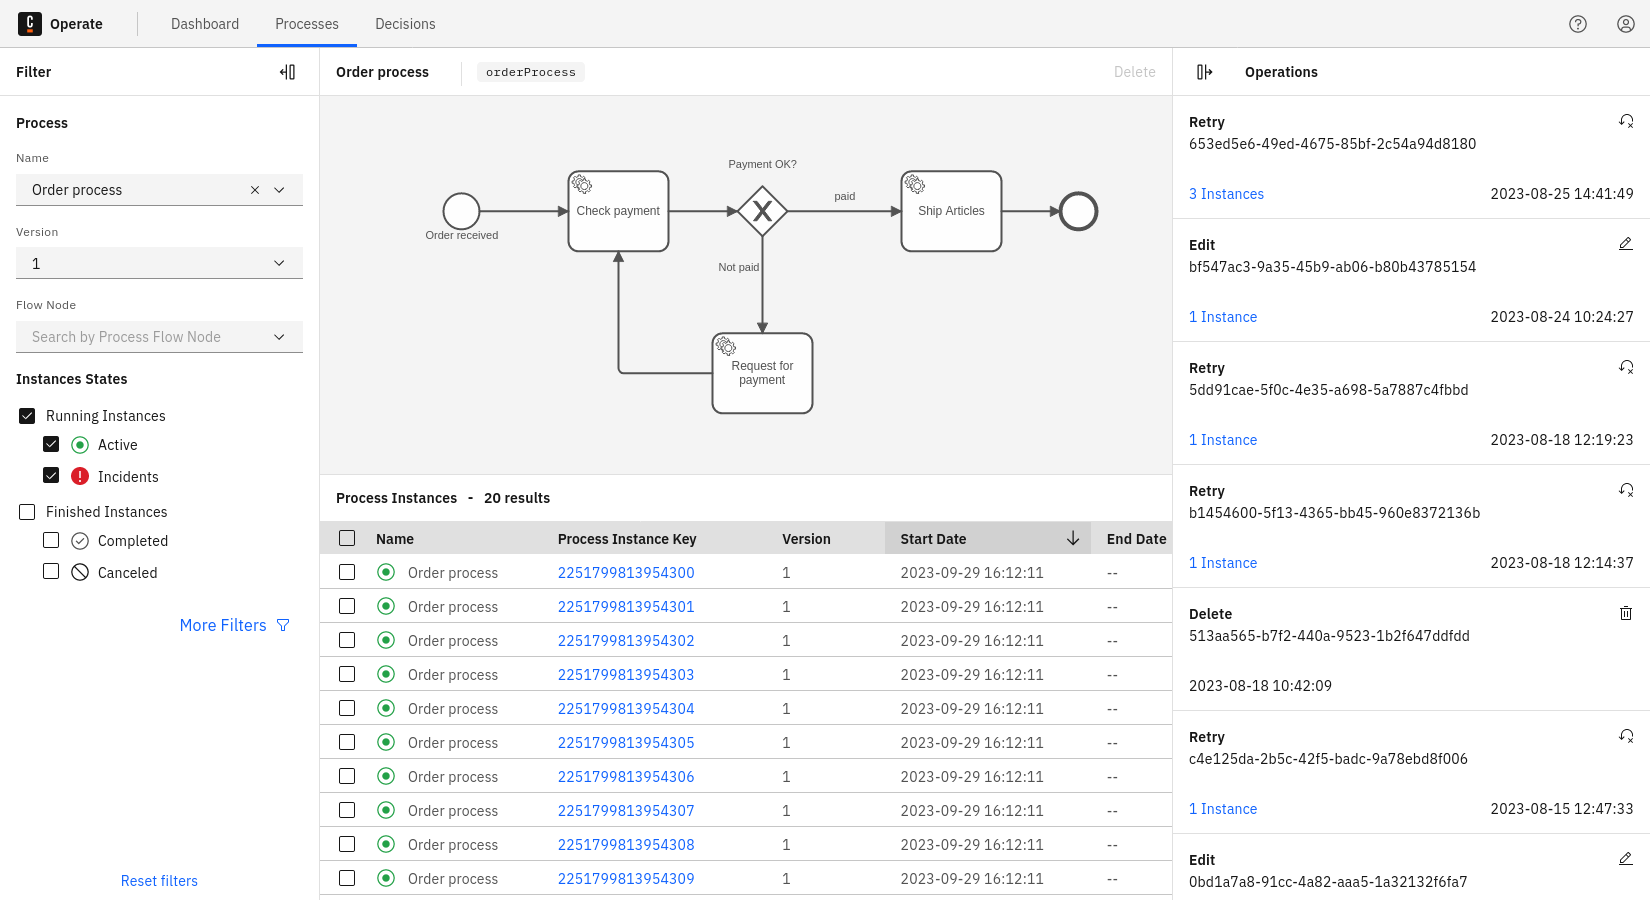The width and height of the screenshot is (1650, 900).
Task: Enable the Finished Instances checkbox
Action: click(27, 512)
